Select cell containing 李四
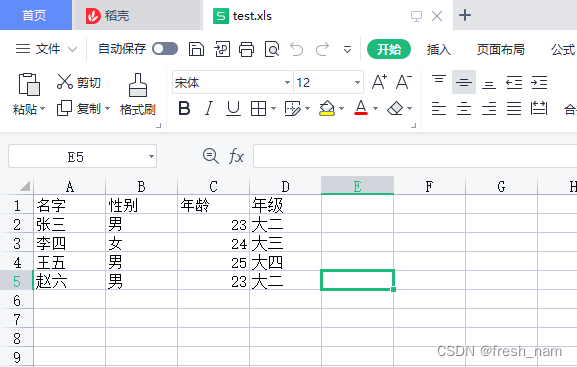Viewport: 577px width, 367px height. [70, 243]
